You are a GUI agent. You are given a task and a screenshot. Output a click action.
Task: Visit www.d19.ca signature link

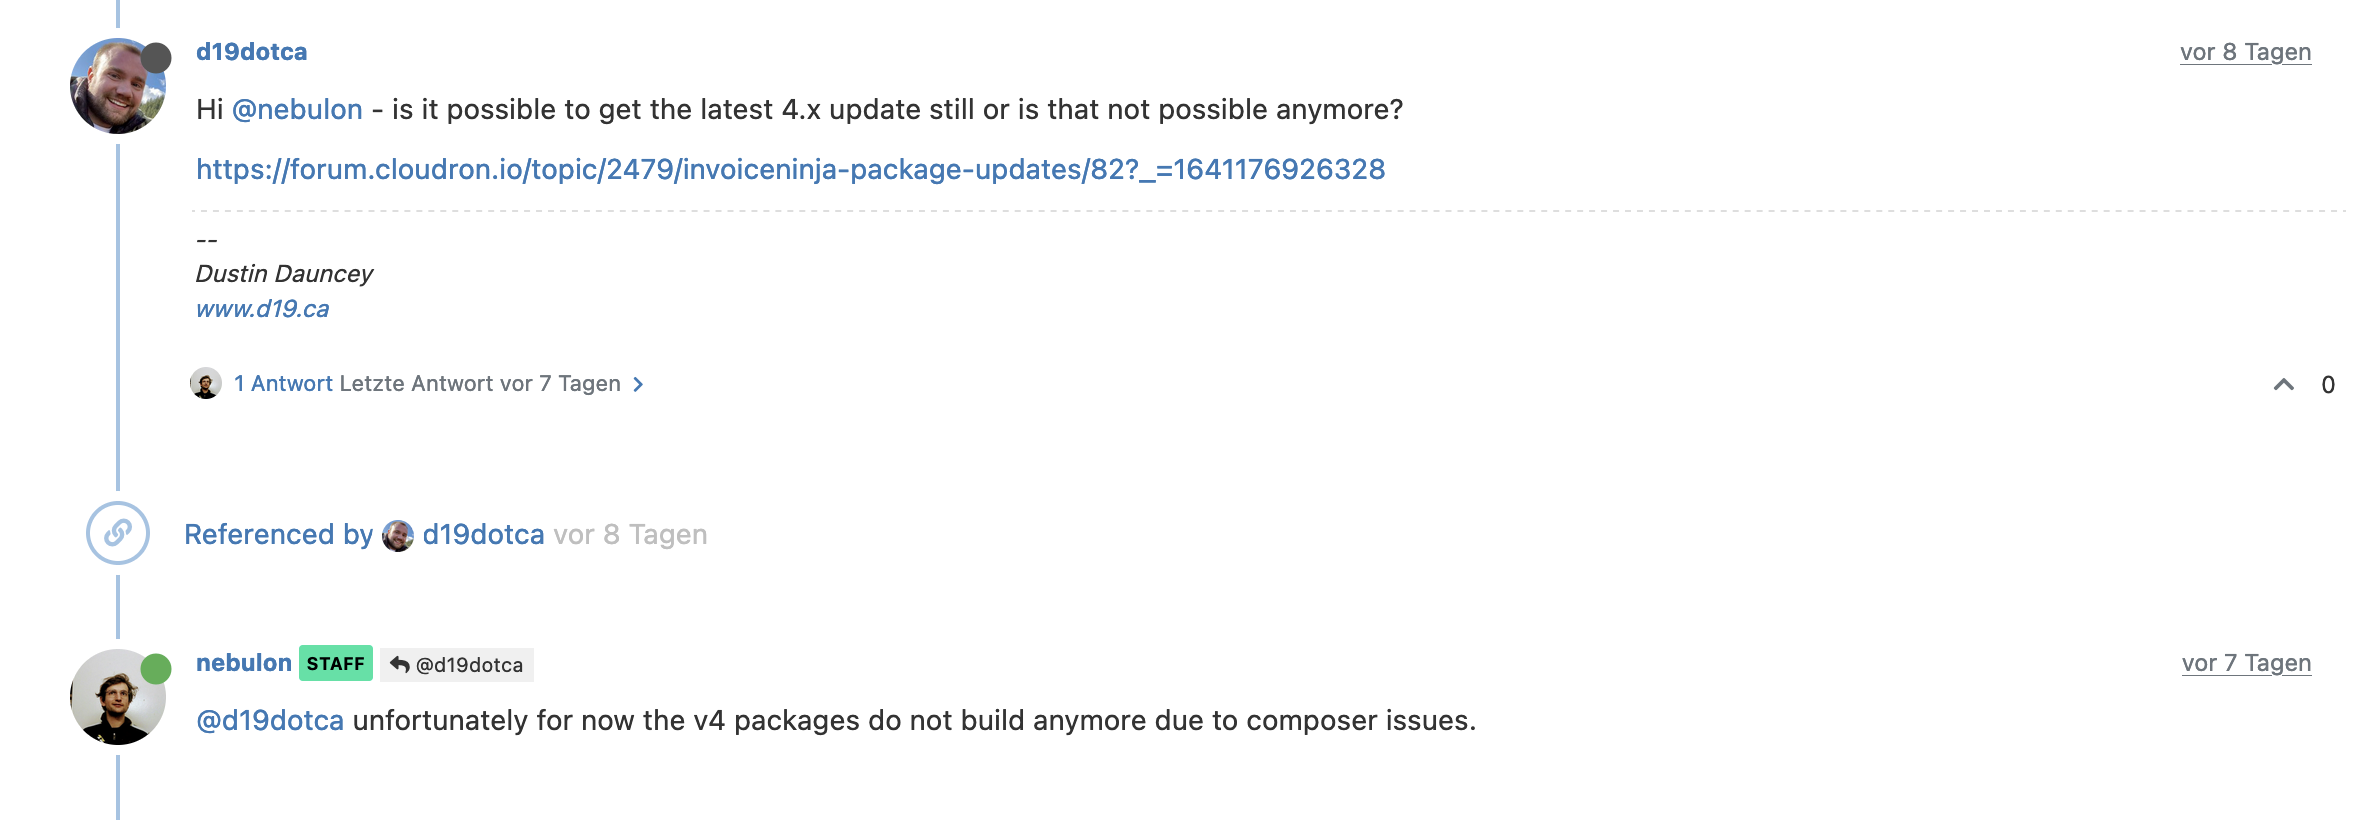click(x=262, y=309)
